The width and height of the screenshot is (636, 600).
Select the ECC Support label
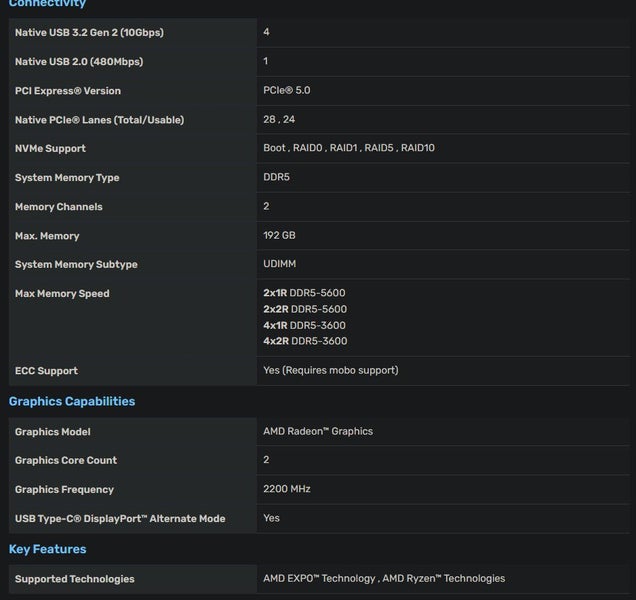point(47,371)
